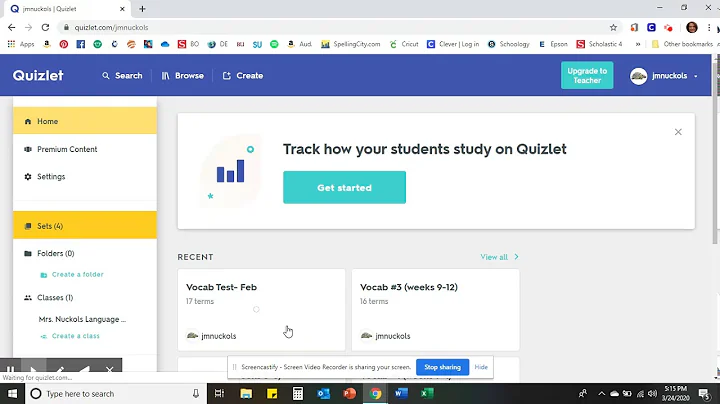Click the Screencastify extension icon
Viewport: 720px width, 404px height.
coord(668,28)
